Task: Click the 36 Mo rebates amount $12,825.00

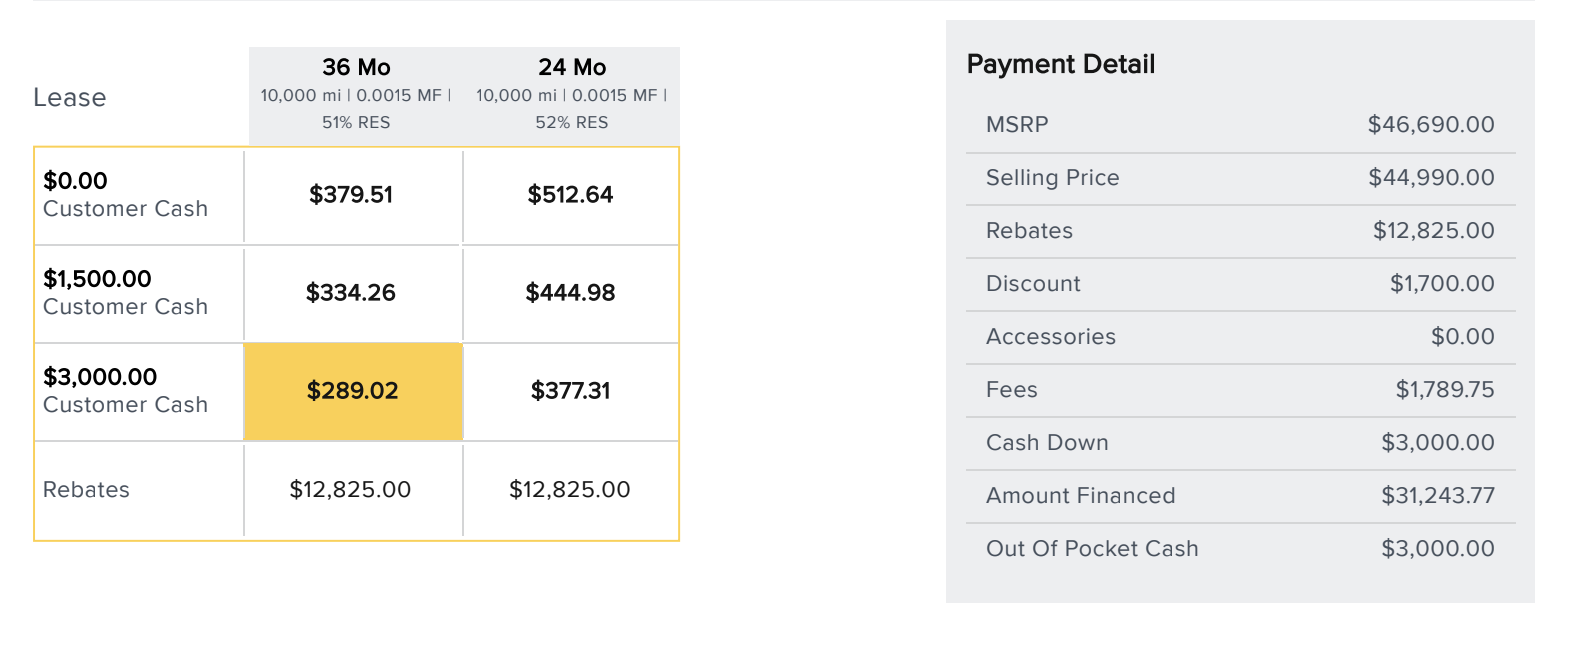Action: tap(350, 490)
